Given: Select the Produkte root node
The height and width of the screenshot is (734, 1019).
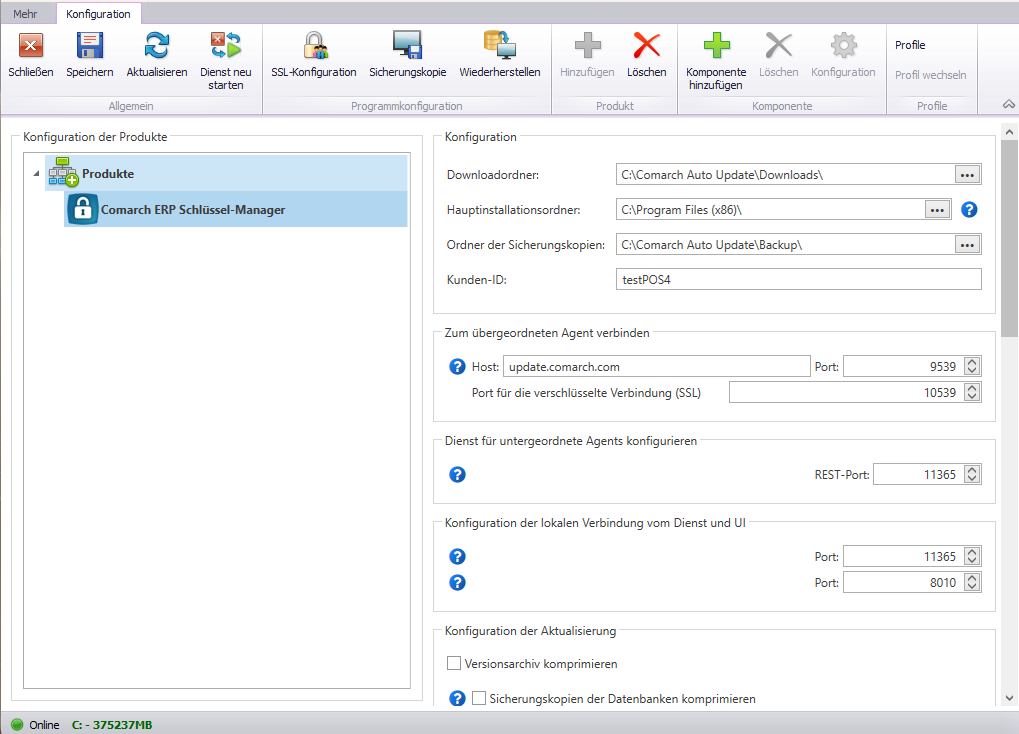Looking at the screenshot, I should [x=226, y=174].
